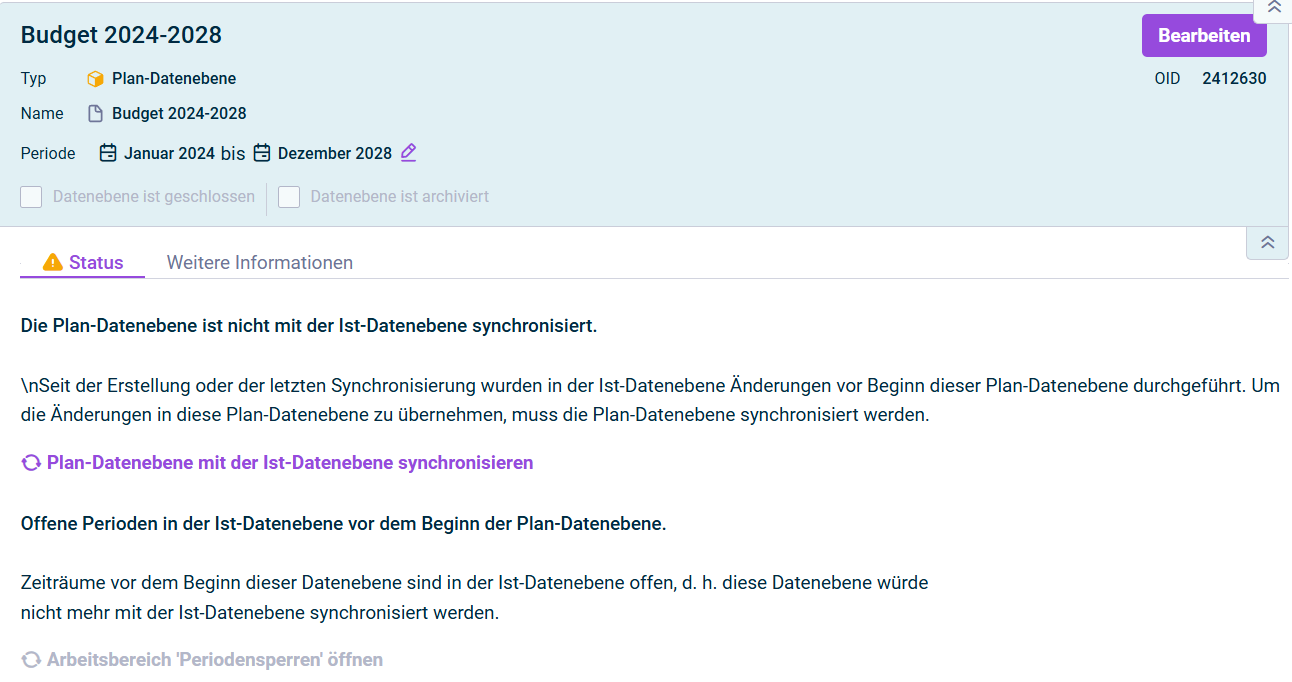Edit the period with the pencil icon
The width and height of the screenshot is (1292, 682).
pos(408,153)
